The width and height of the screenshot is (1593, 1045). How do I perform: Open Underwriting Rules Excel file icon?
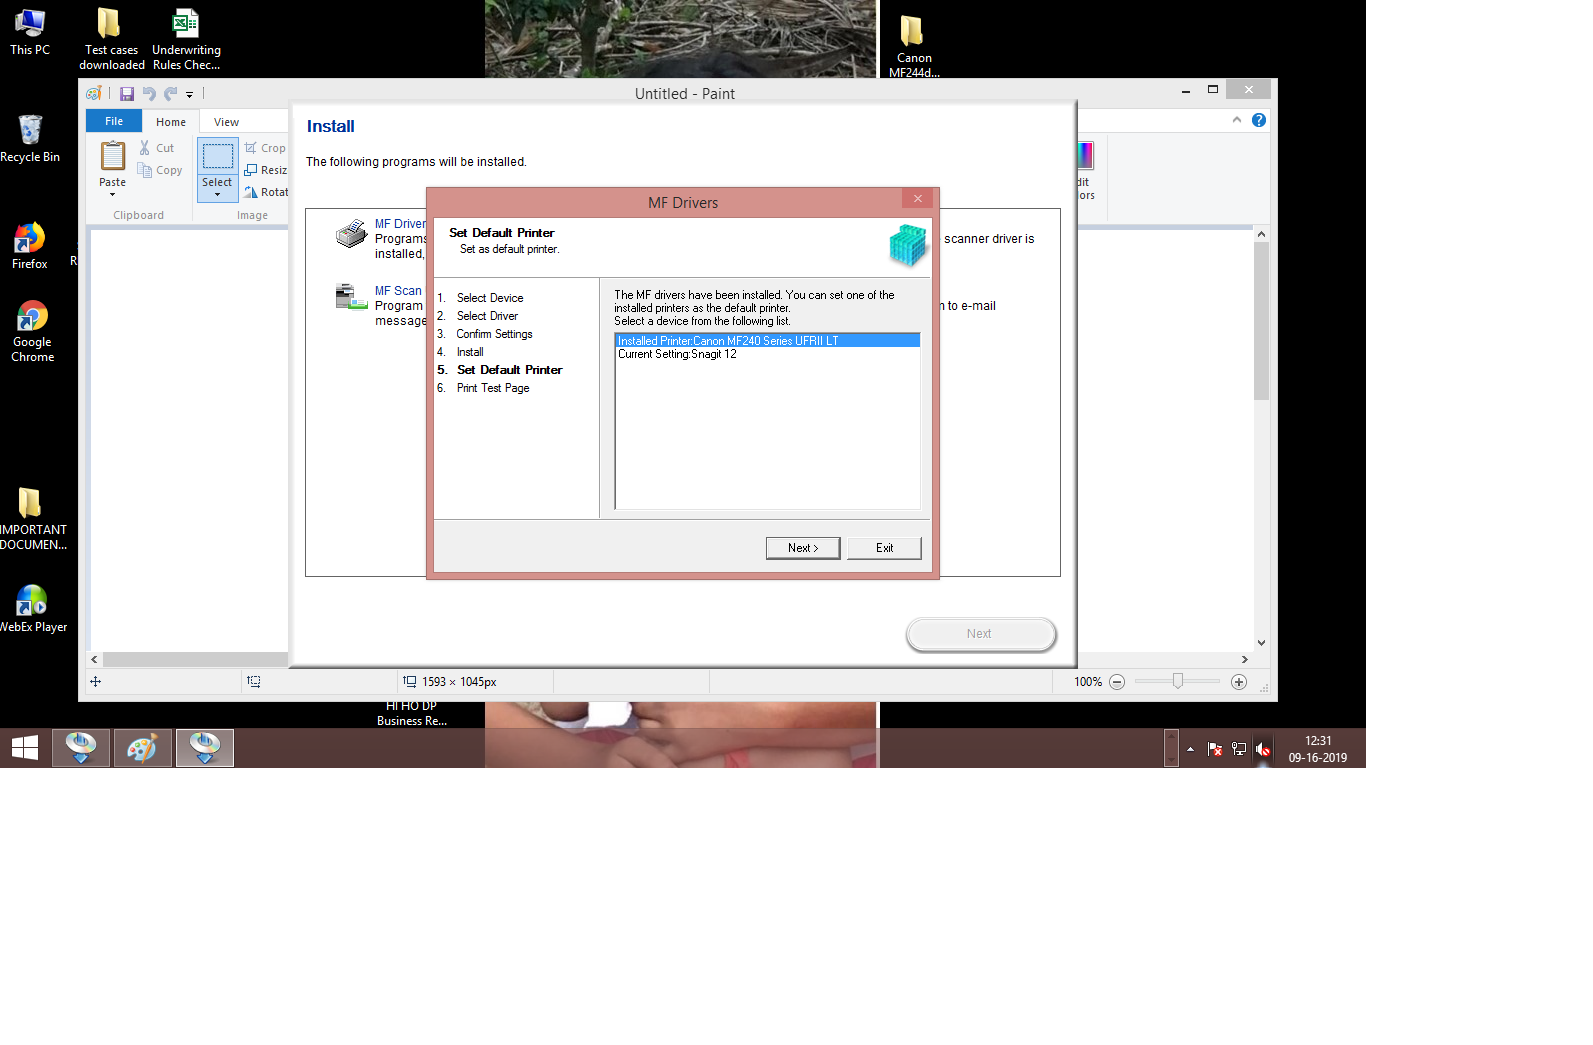click(x=186, y=38)
